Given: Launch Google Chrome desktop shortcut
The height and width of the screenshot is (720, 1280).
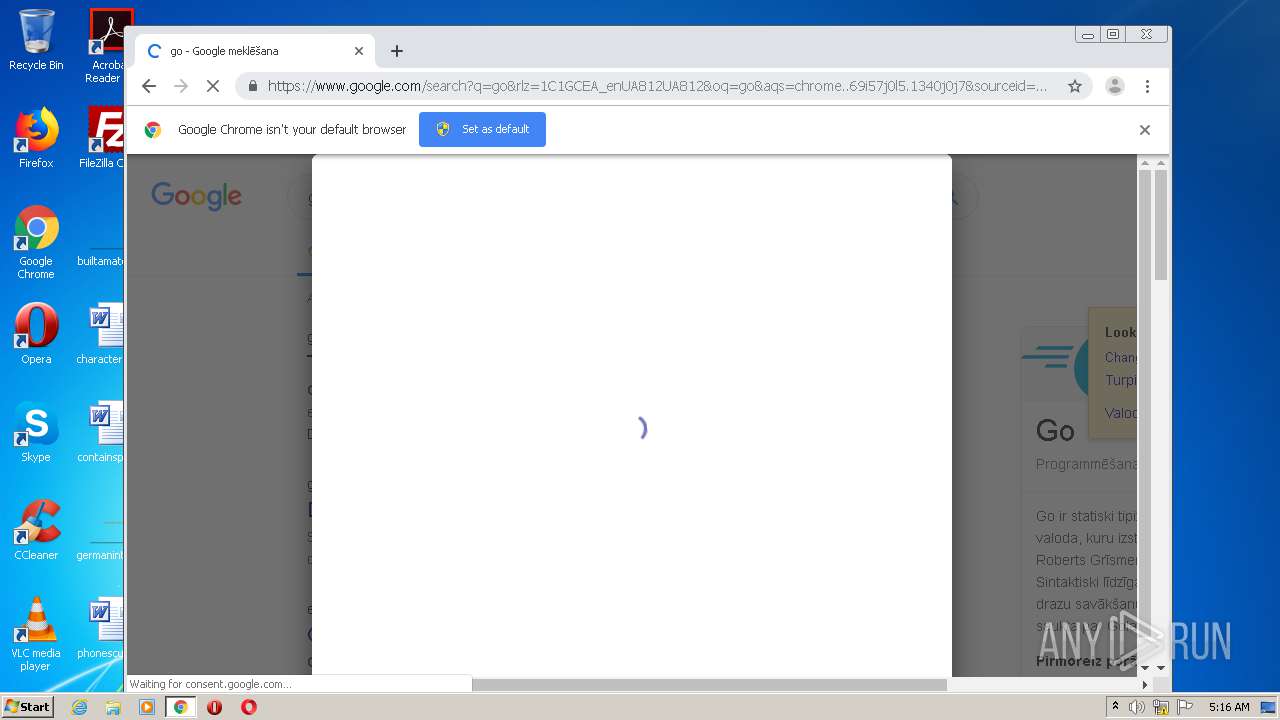Looking at the screenshot, I should 36,242.
